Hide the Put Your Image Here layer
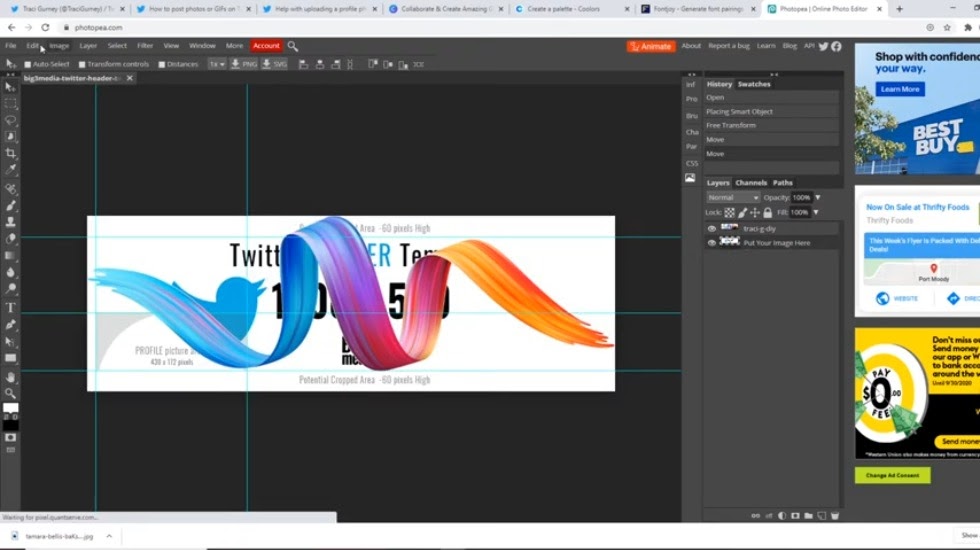Viewport: 980px width, 550px height. [x=711, y=243]
